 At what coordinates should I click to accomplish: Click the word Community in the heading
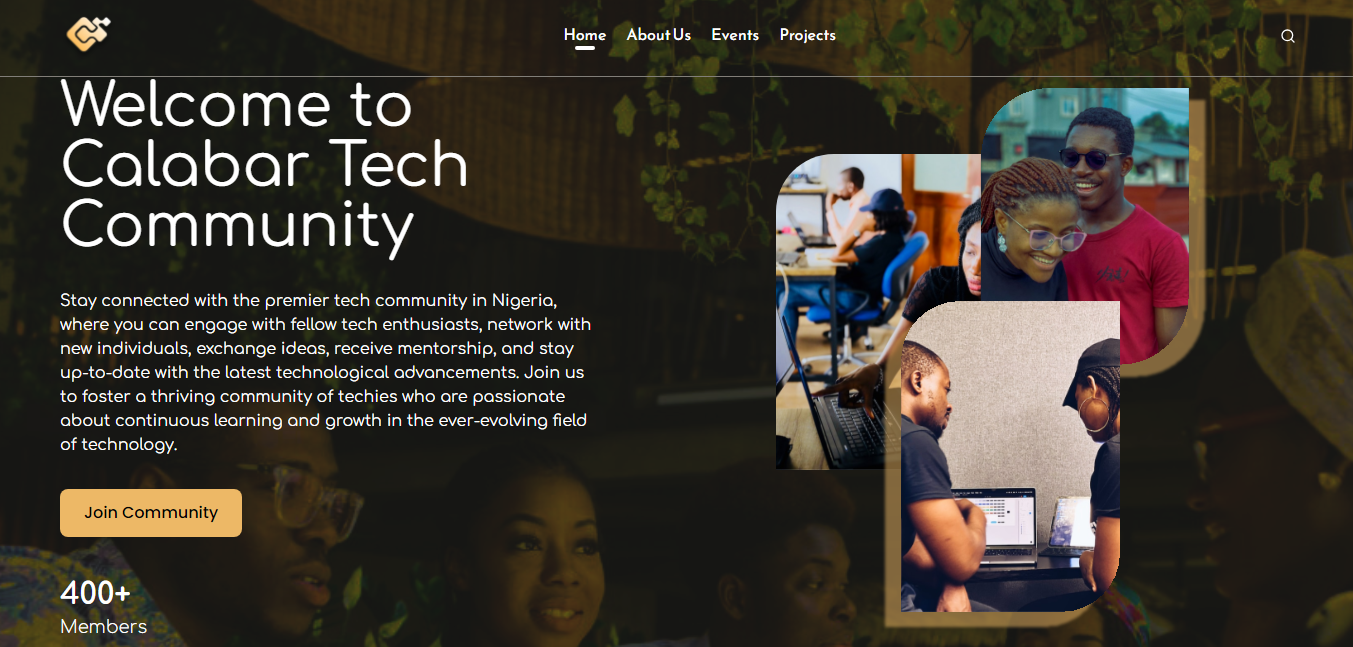click(x=238, y=224)
